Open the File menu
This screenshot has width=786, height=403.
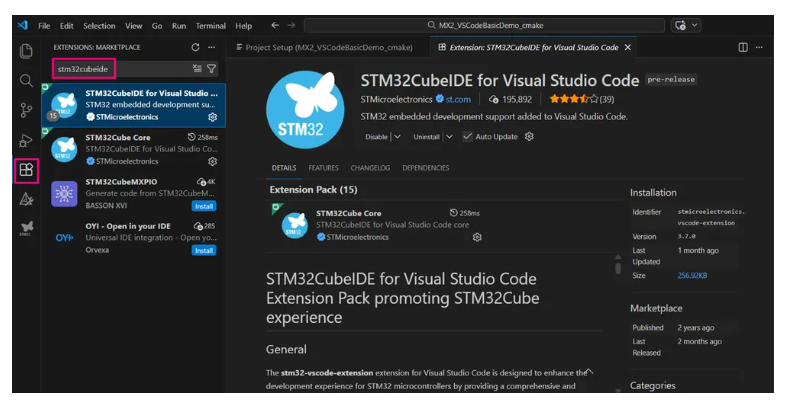44,26
